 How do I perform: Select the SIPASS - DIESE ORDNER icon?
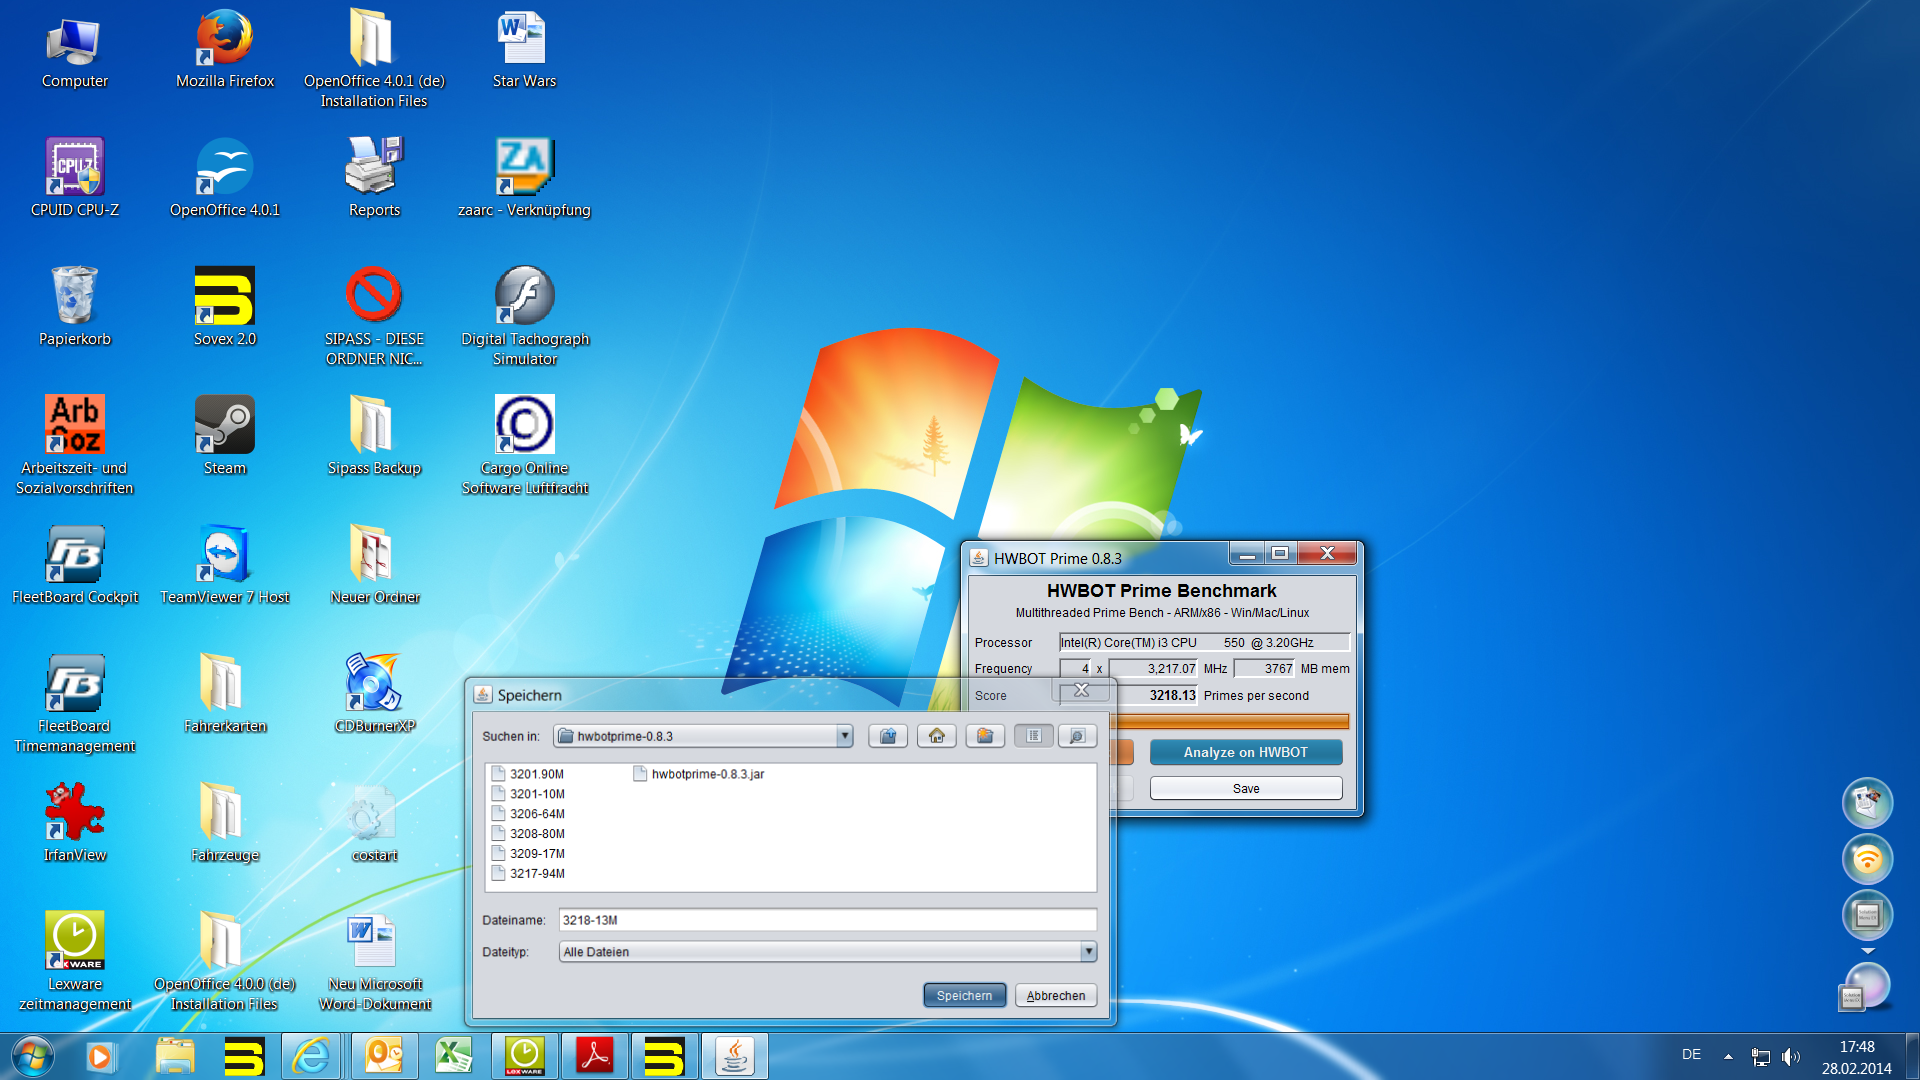[374, 316]
